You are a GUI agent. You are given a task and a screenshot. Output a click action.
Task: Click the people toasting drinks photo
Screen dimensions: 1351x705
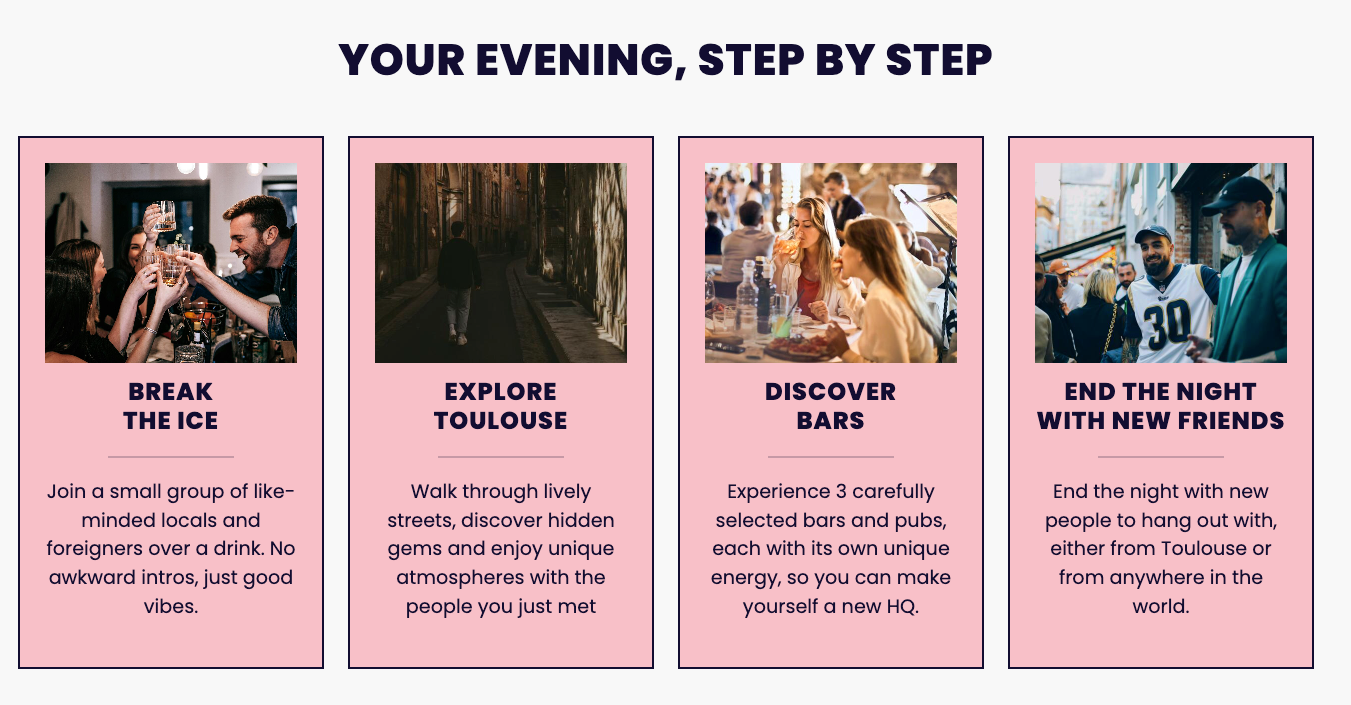[171, 263]
